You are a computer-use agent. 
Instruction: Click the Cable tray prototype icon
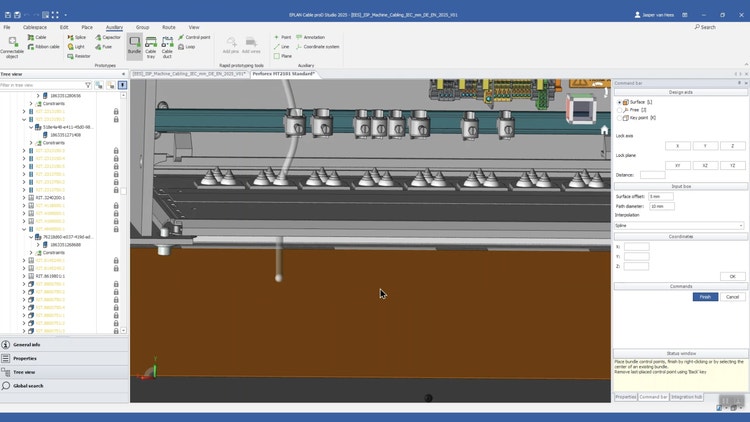coord(151,46)
